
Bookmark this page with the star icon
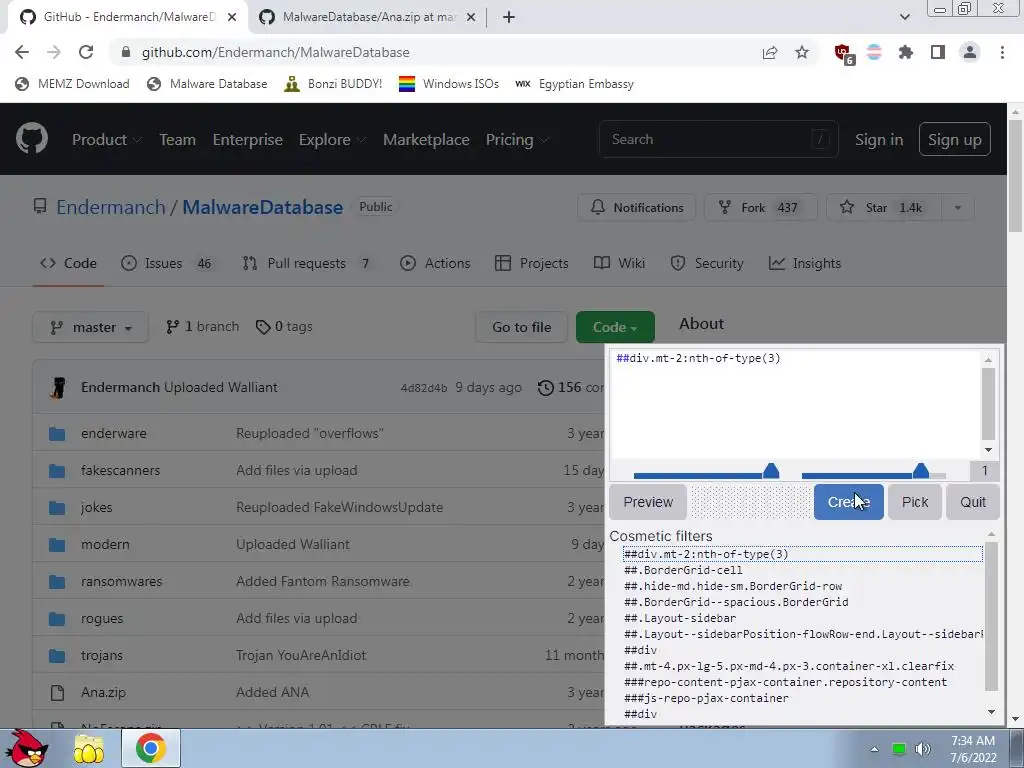point(802,52)
